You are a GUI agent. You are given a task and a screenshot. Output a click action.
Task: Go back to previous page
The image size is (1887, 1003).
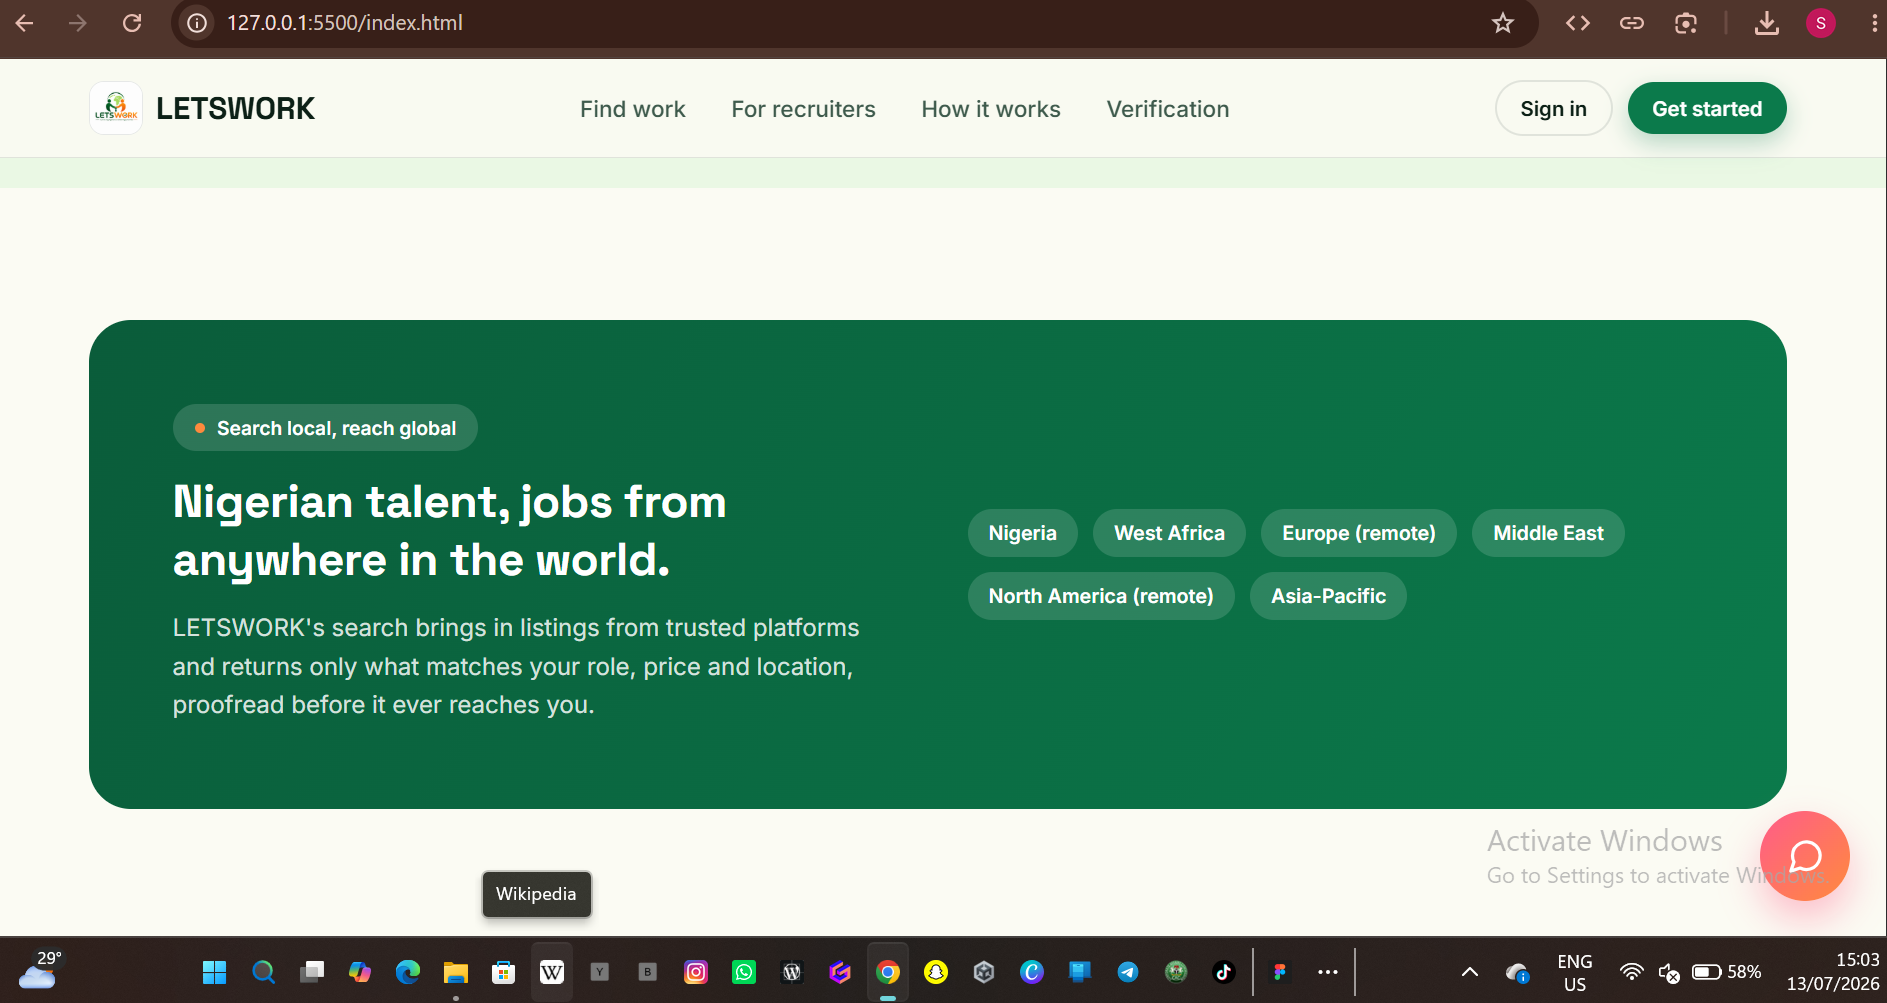pos(25,23)
